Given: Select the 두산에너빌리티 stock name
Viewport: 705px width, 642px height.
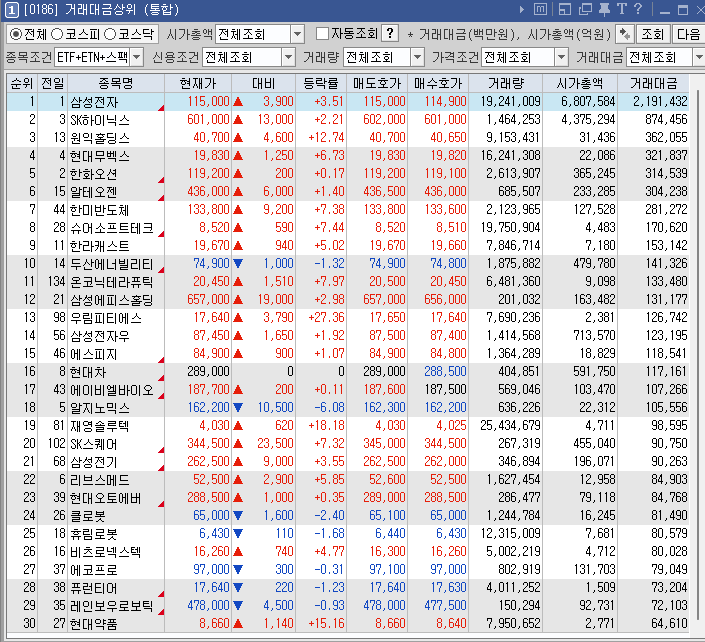Looking at the screenshot, I should point(112,263).
